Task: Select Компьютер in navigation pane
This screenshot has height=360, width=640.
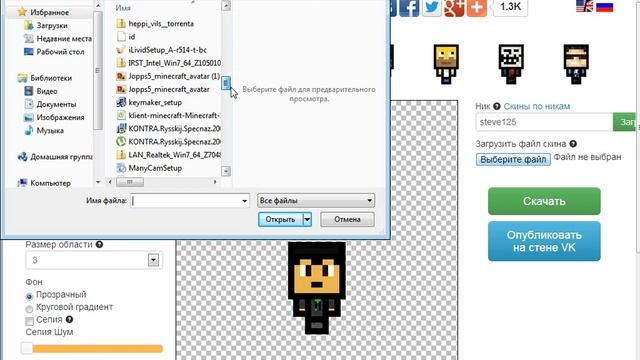Action: [x=44, y=183]
